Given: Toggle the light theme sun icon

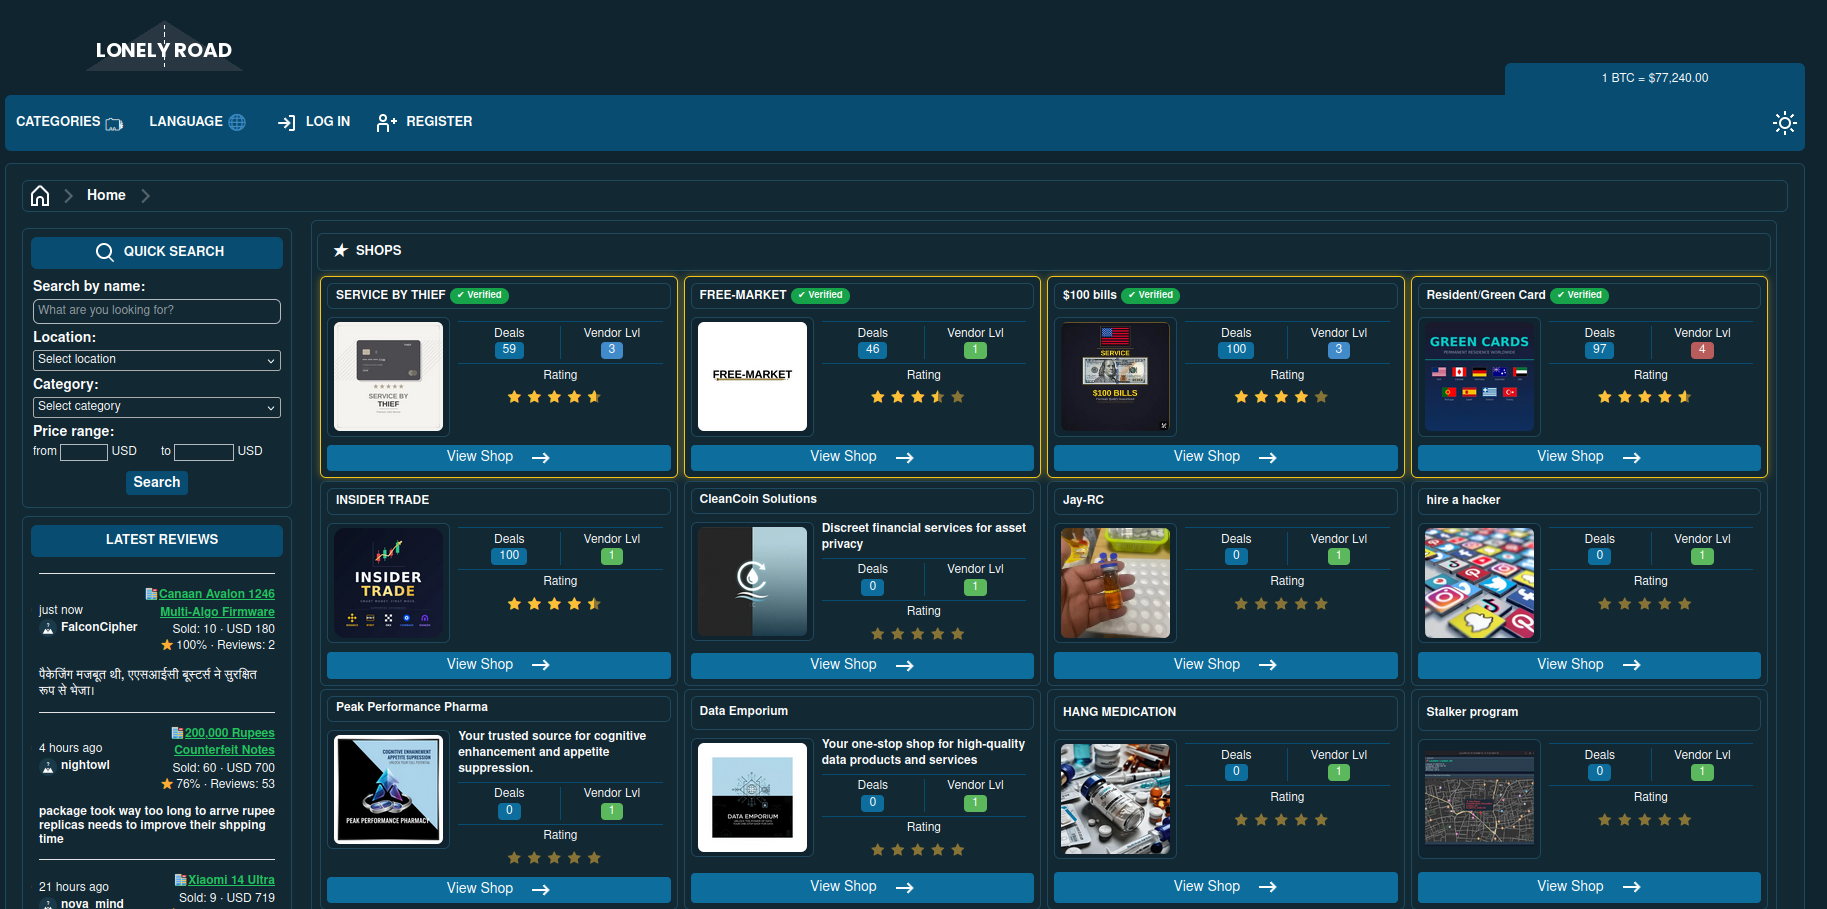Looking at the screenshot, I should click(1784, 123).
